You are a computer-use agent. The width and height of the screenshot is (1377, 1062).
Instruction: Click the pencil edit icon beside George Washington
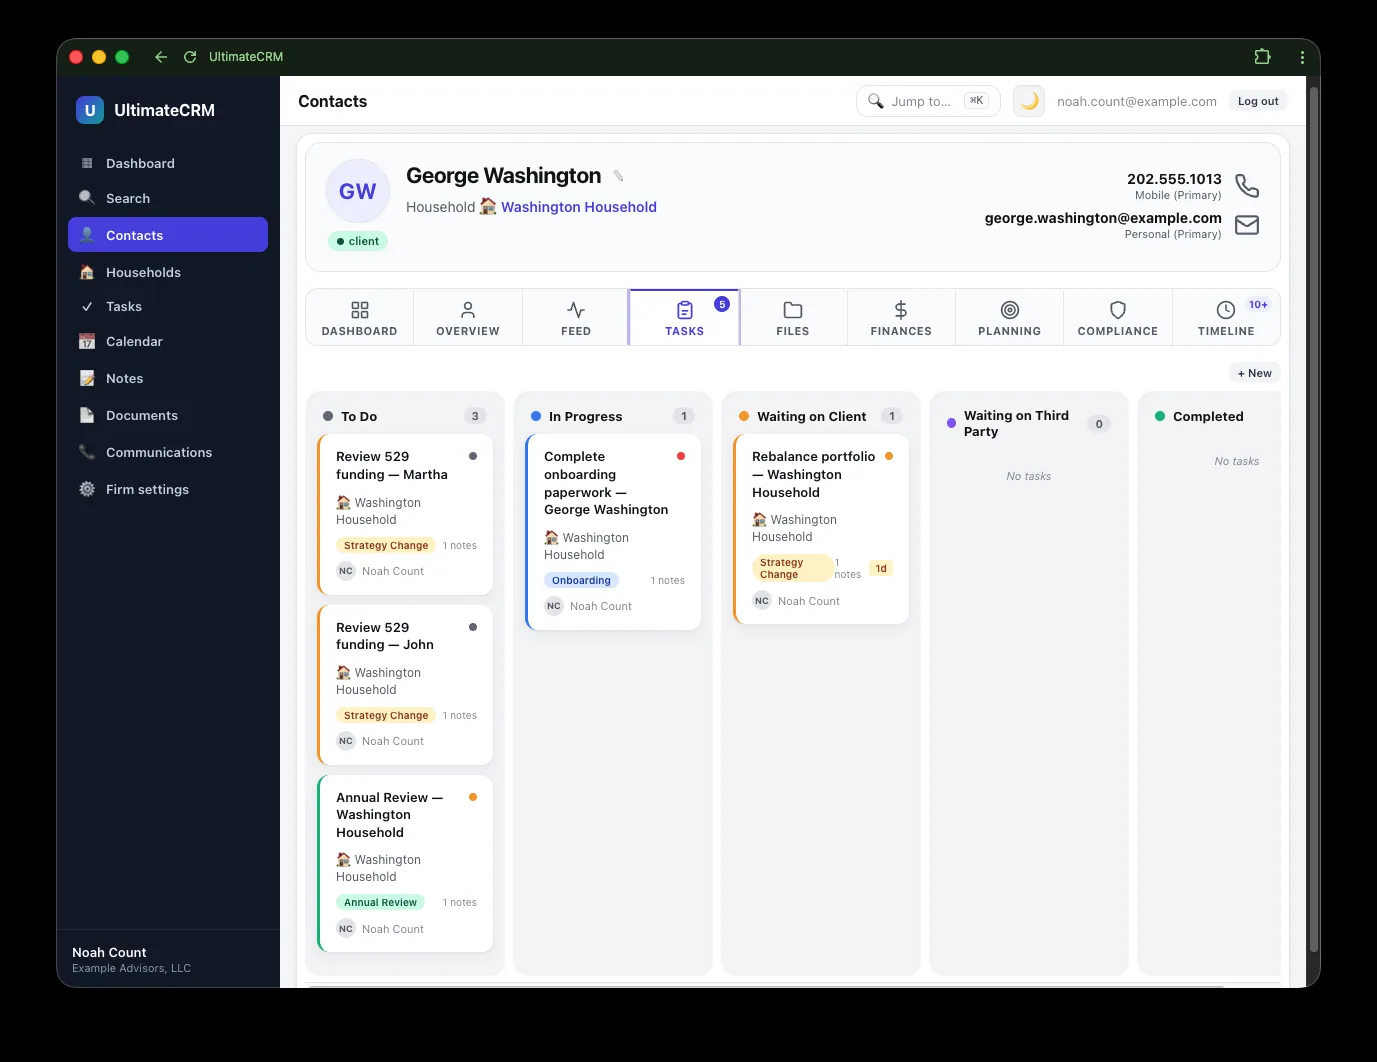click(x=618, y=176)
